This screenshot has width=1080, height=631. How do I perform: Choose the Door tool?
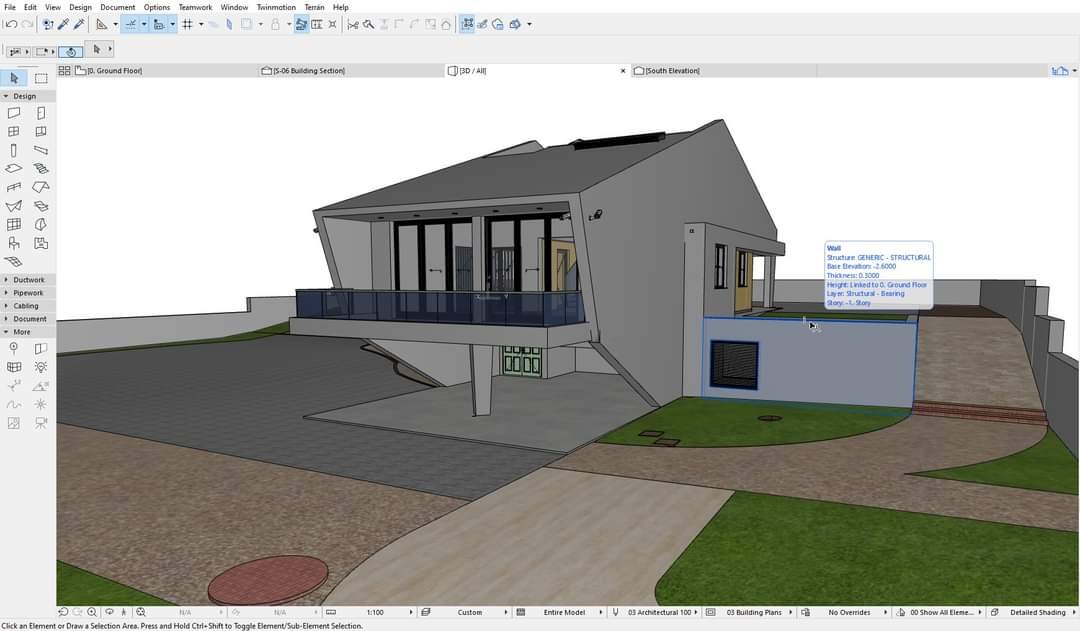pos(41,113)
